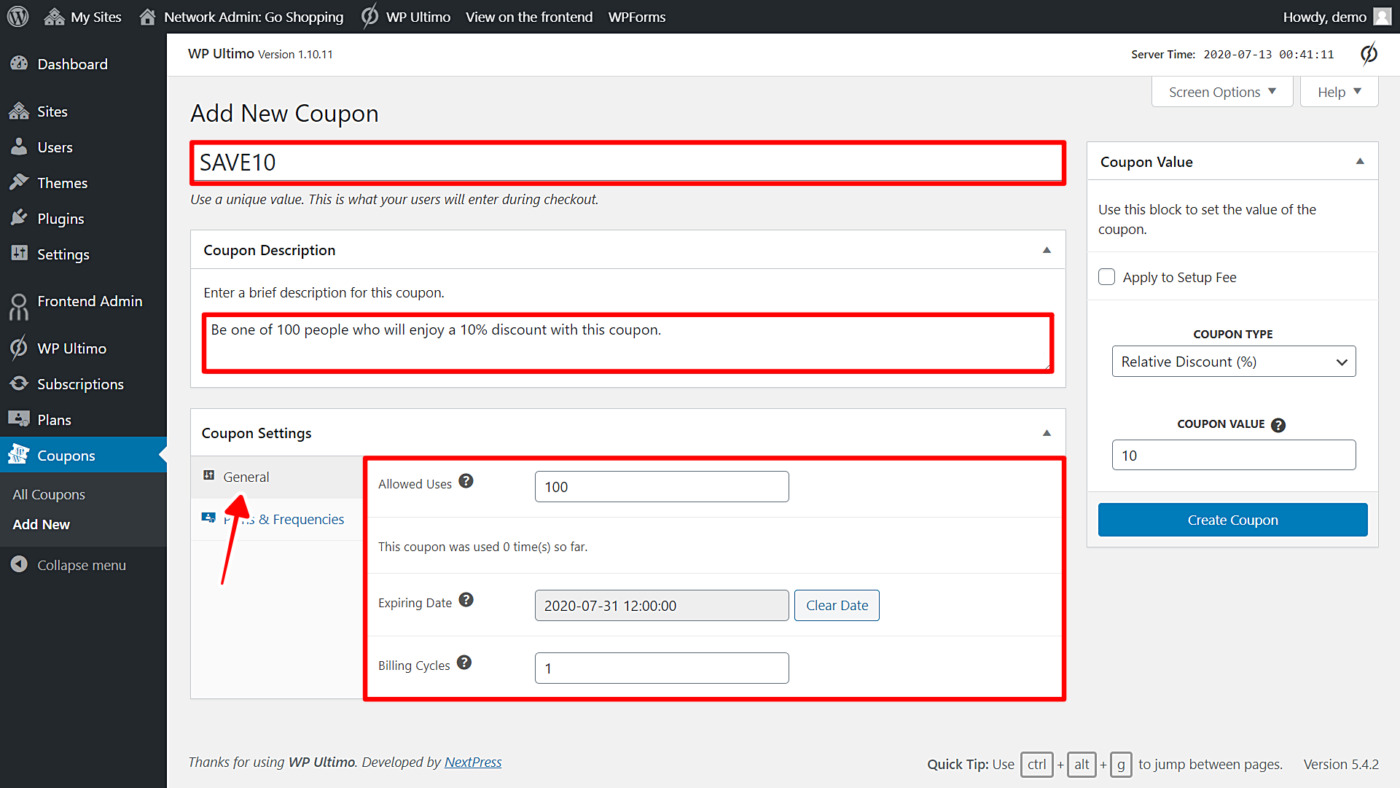Click the Plans & Frequencies tab icon
The image size is (1400, 788).
click(208, 518)
